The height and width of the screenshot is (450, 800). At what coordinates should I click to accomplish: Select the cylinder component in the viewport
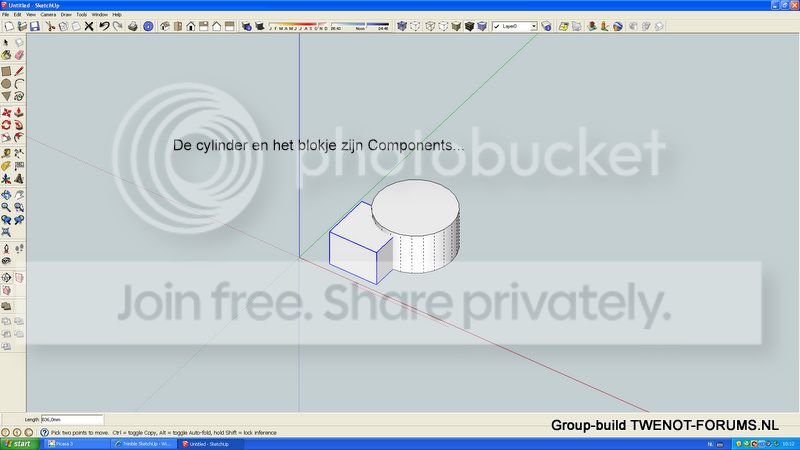click(416, 224)
